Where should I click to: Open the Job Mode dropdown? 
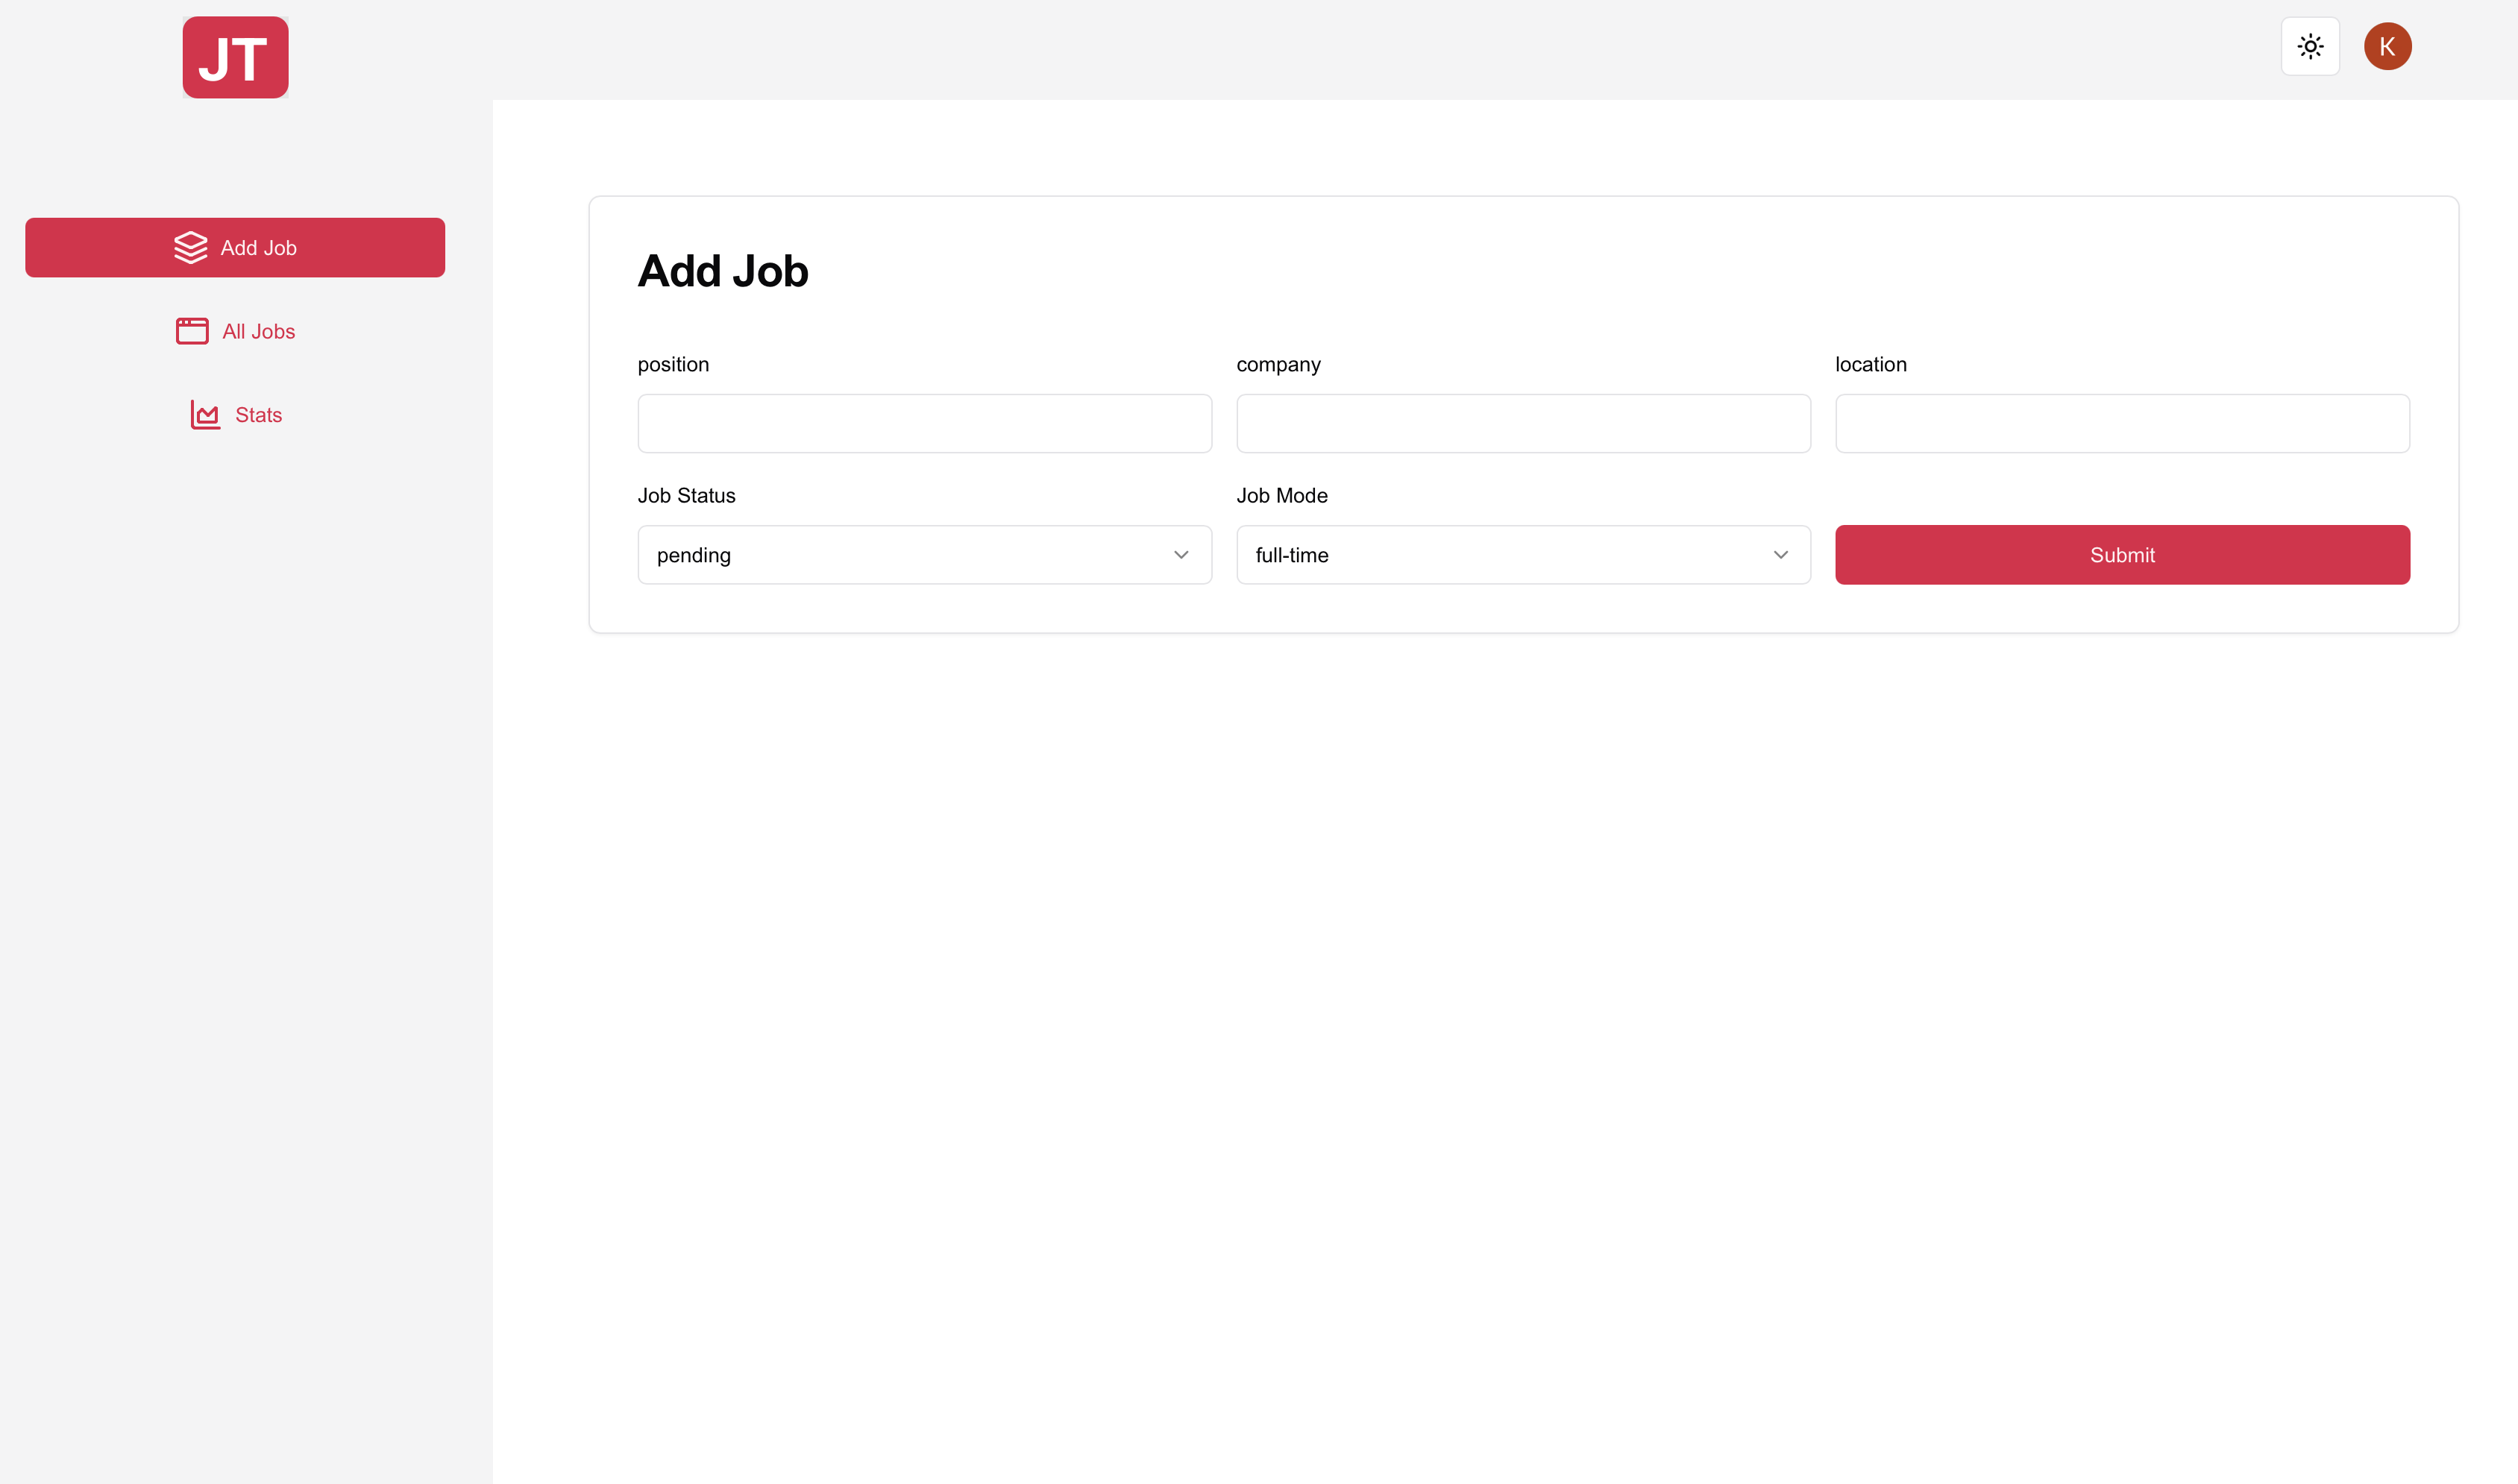[x=1523, y=555]
